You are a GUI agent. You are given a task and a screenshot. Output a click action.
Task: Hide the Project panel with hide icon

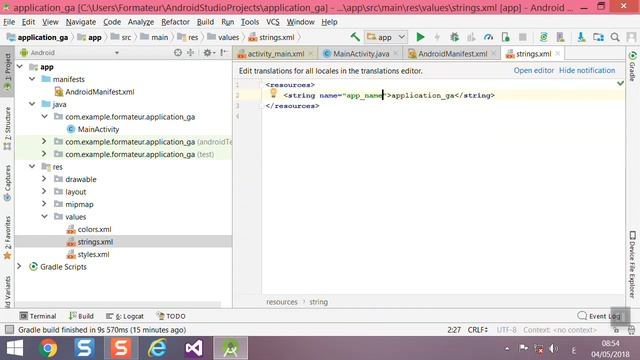[224, 53]
